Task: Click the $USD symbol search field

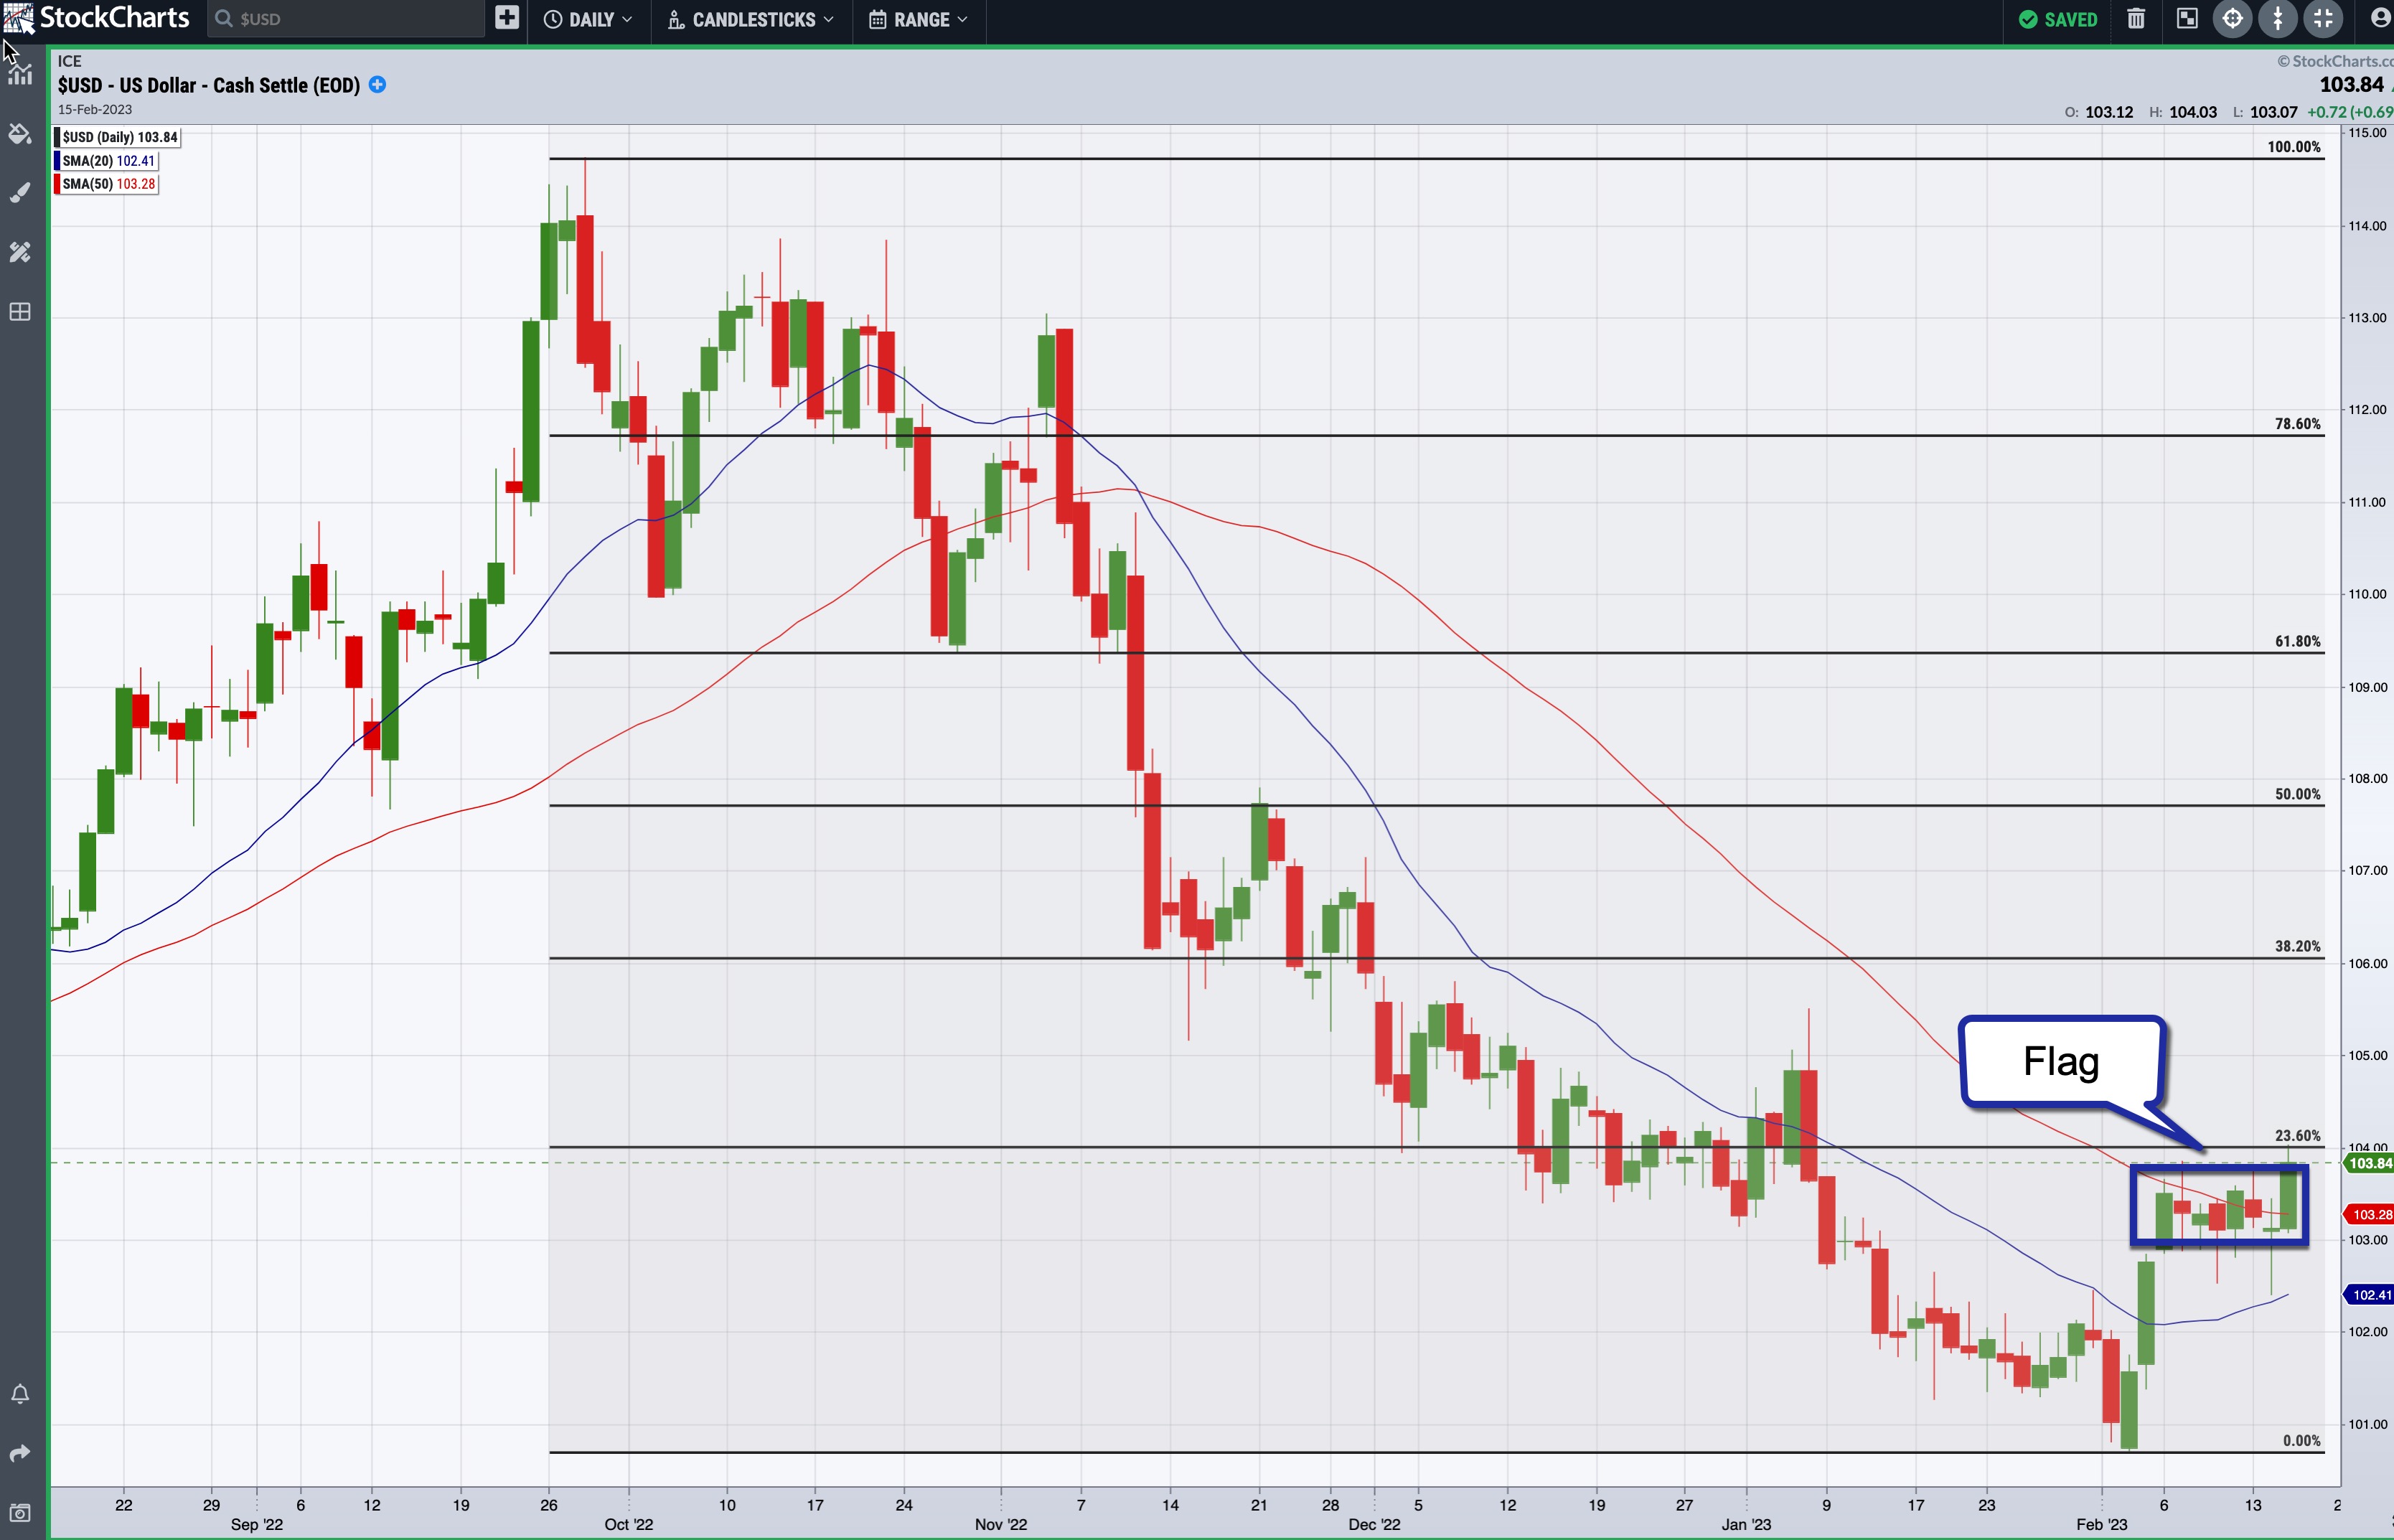Action: point(345,19)
